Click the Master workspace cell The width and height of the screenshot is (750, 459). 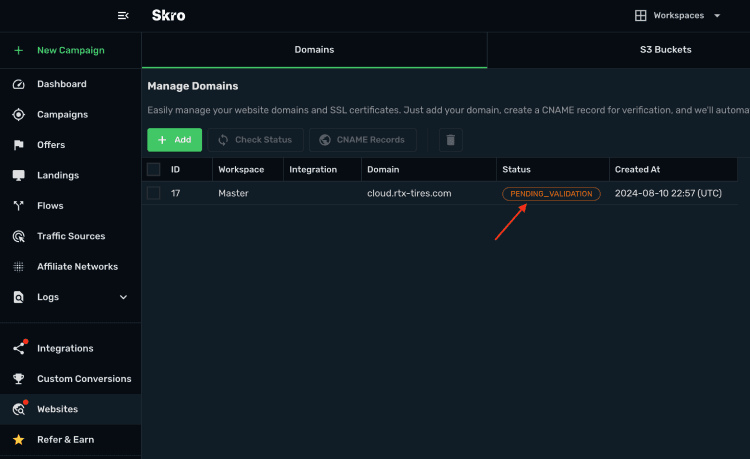(x=233, y=193)
